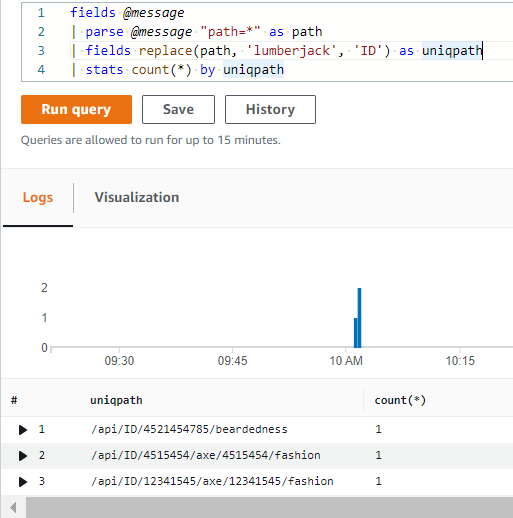The height and width of the screenshot is (518, 513).
Task: Expand result row 2 with 4515454 path
Action: point(23,456)
